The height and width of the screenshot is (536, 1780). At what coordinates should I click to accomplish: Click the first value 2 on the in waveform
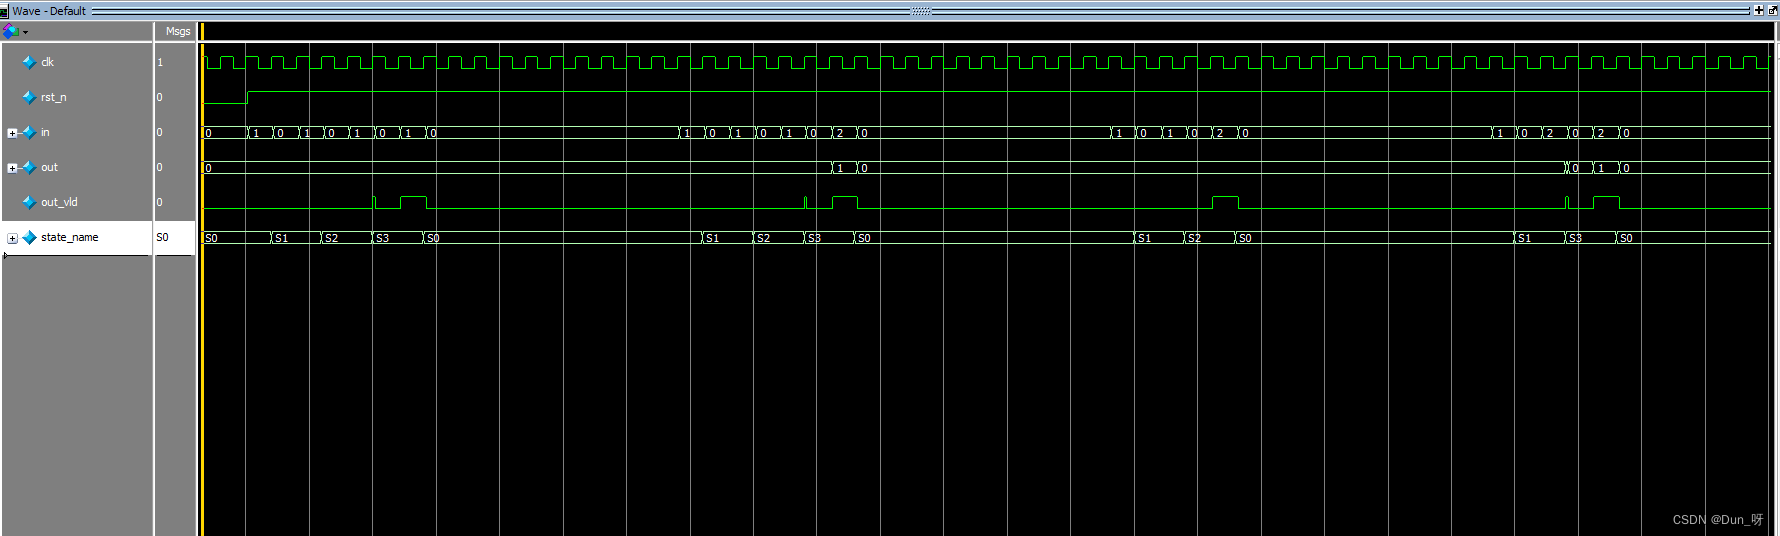(x=844, y=133)
